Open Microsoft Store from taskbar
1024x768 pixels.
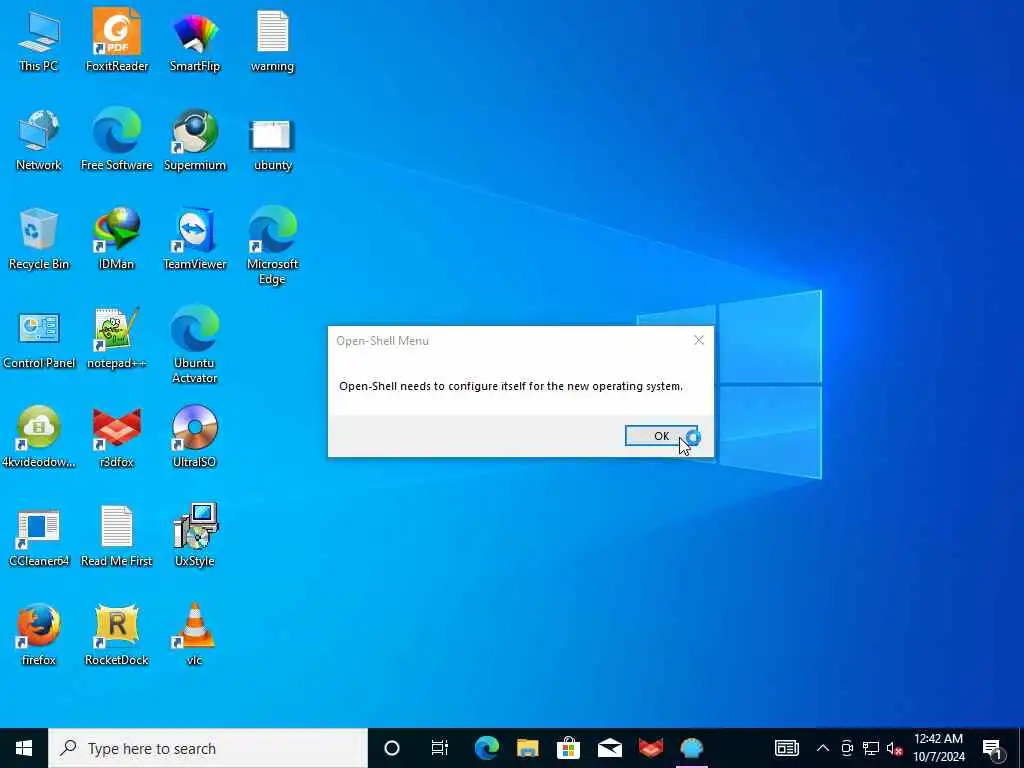coord(569,748)
